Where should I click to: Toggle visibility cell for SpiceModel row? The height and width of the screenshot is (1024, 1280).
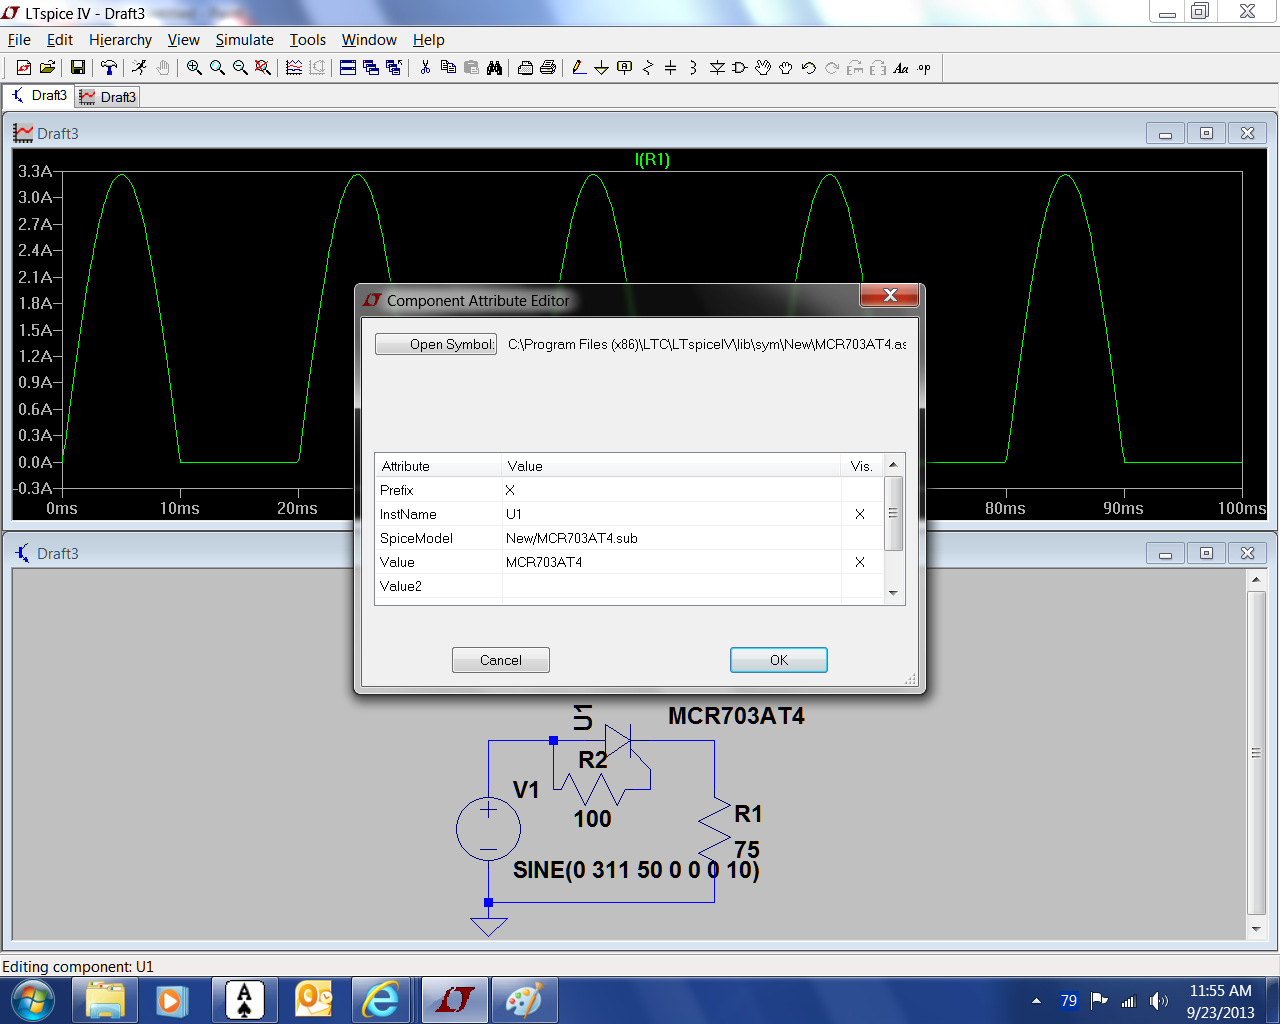[x=862, y=538]
